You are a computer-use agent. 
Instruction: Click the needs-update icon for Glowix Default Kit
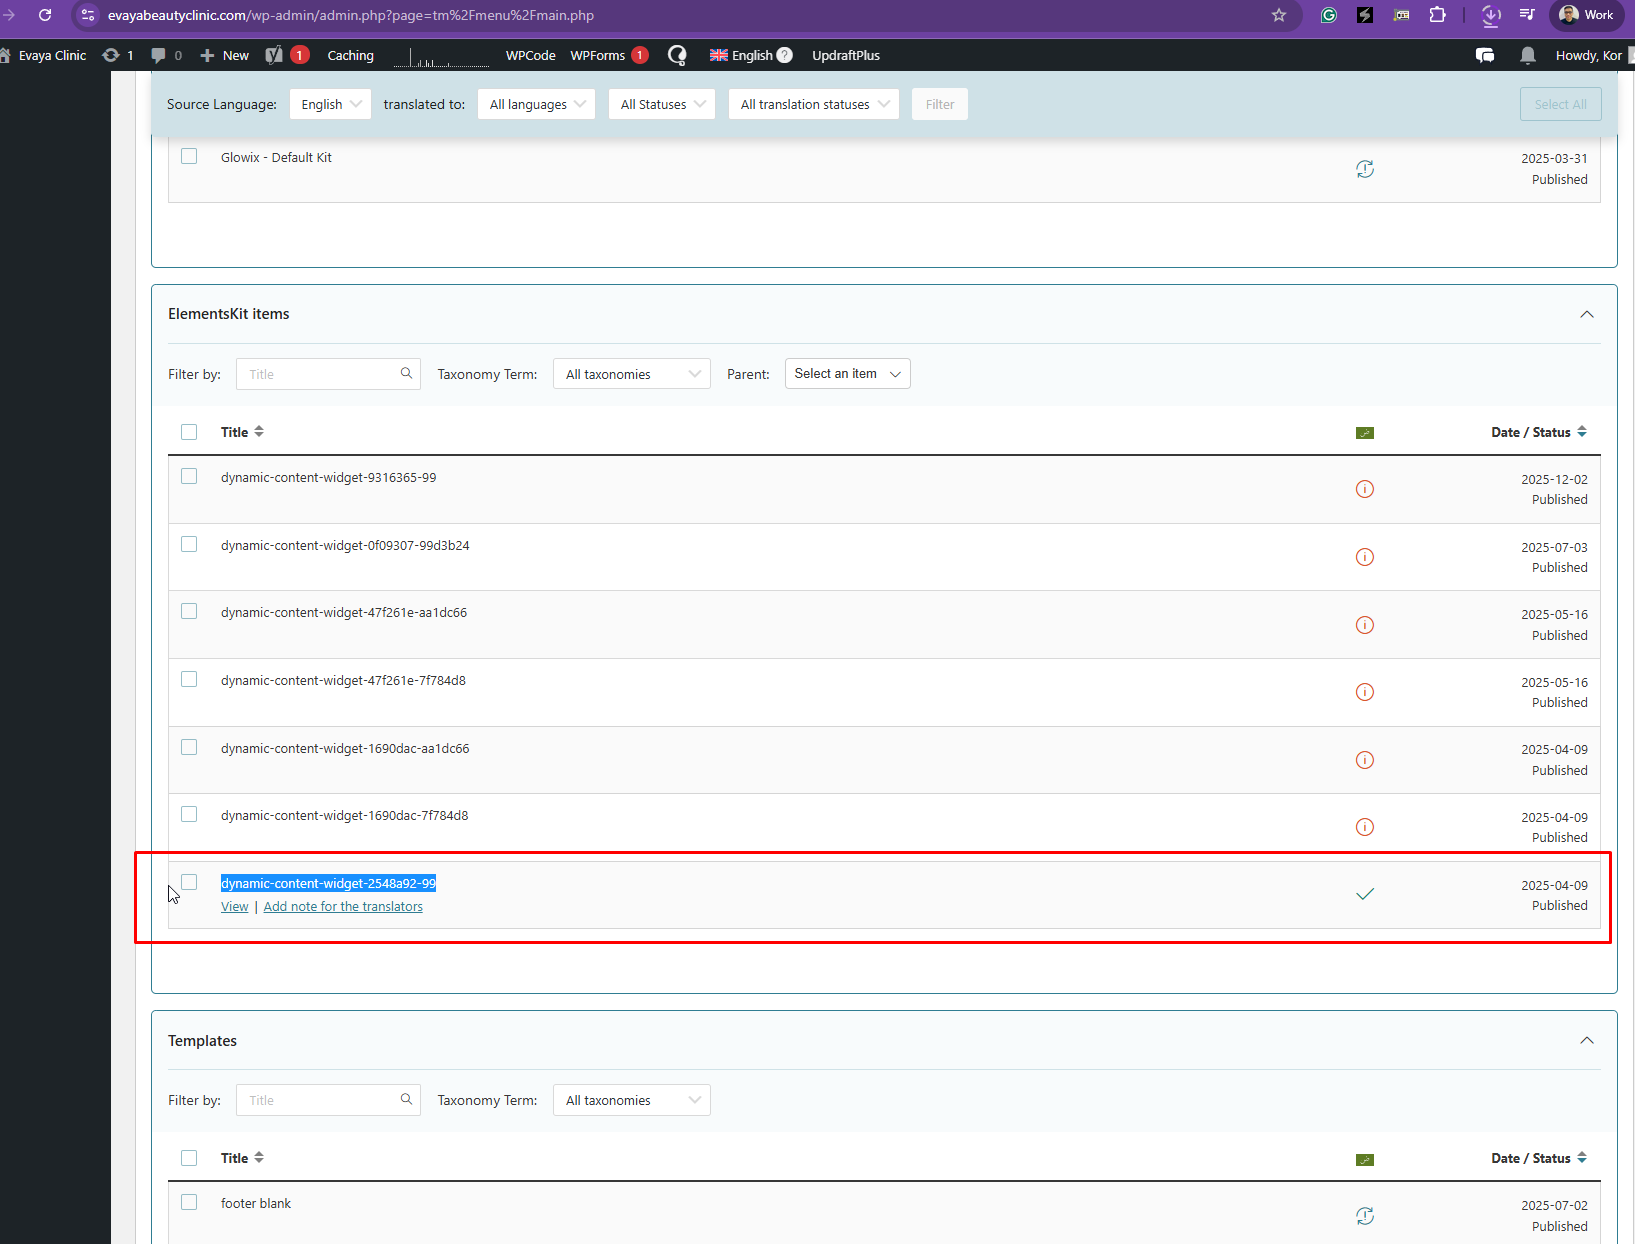tap(1364, 169)
